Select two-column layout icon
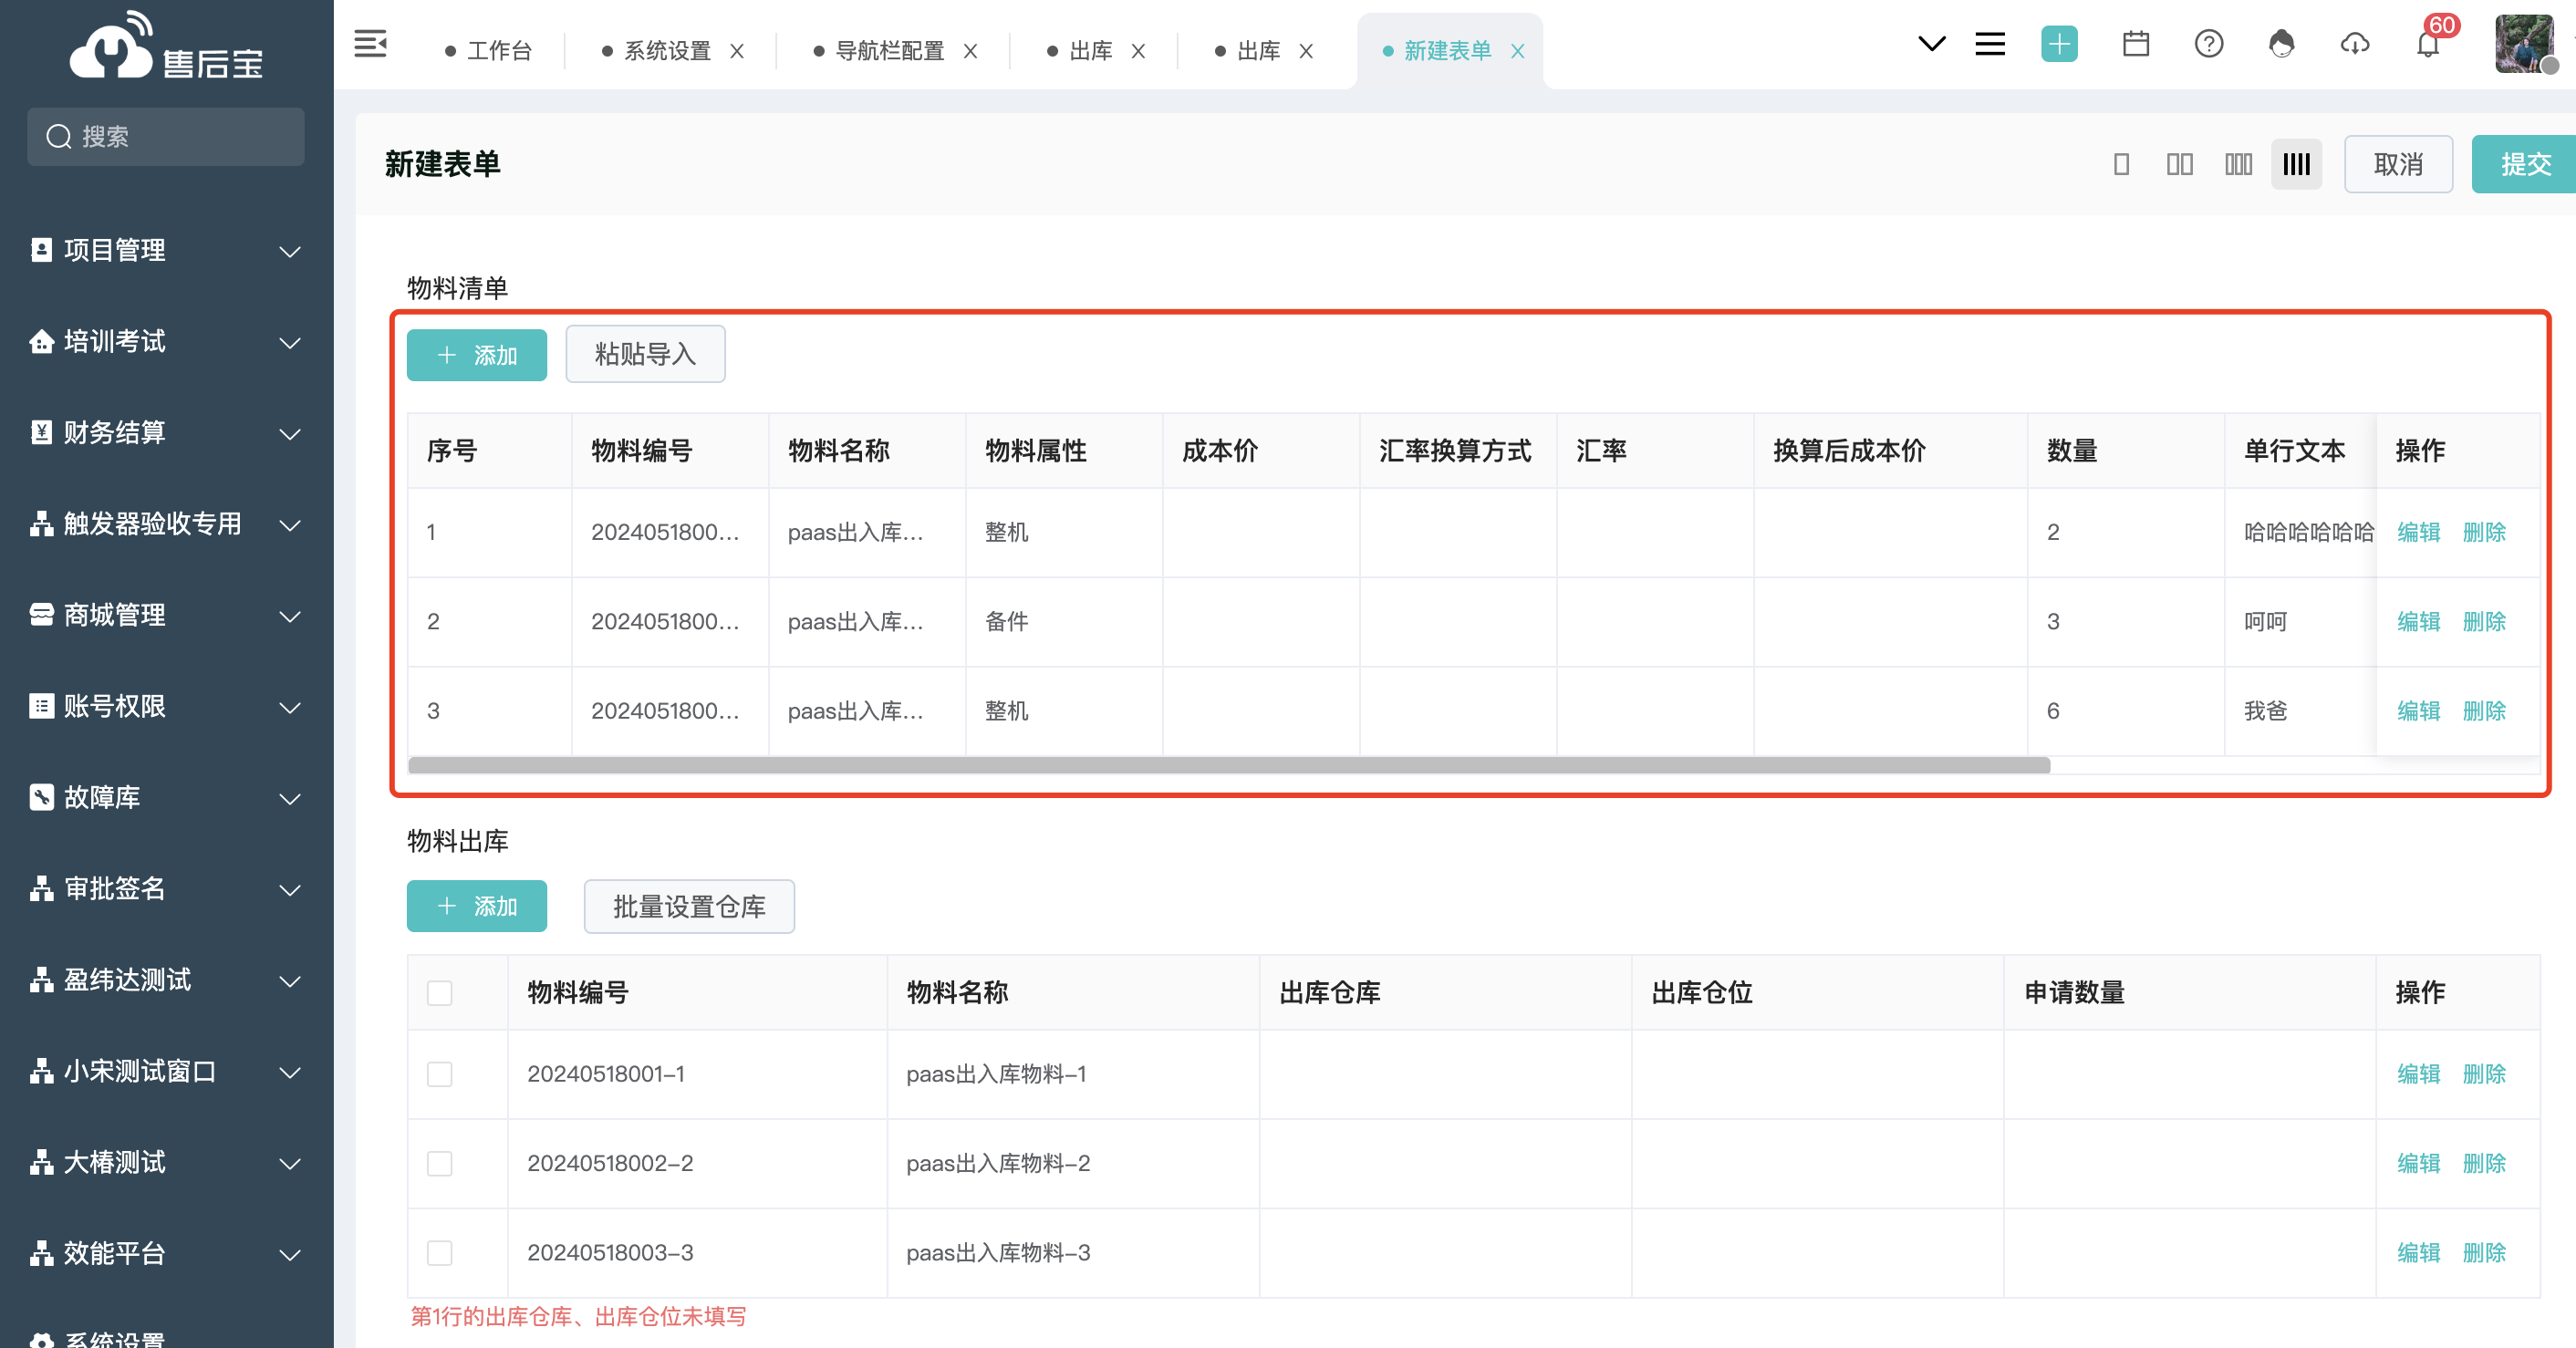 (x=2180, y=164)
